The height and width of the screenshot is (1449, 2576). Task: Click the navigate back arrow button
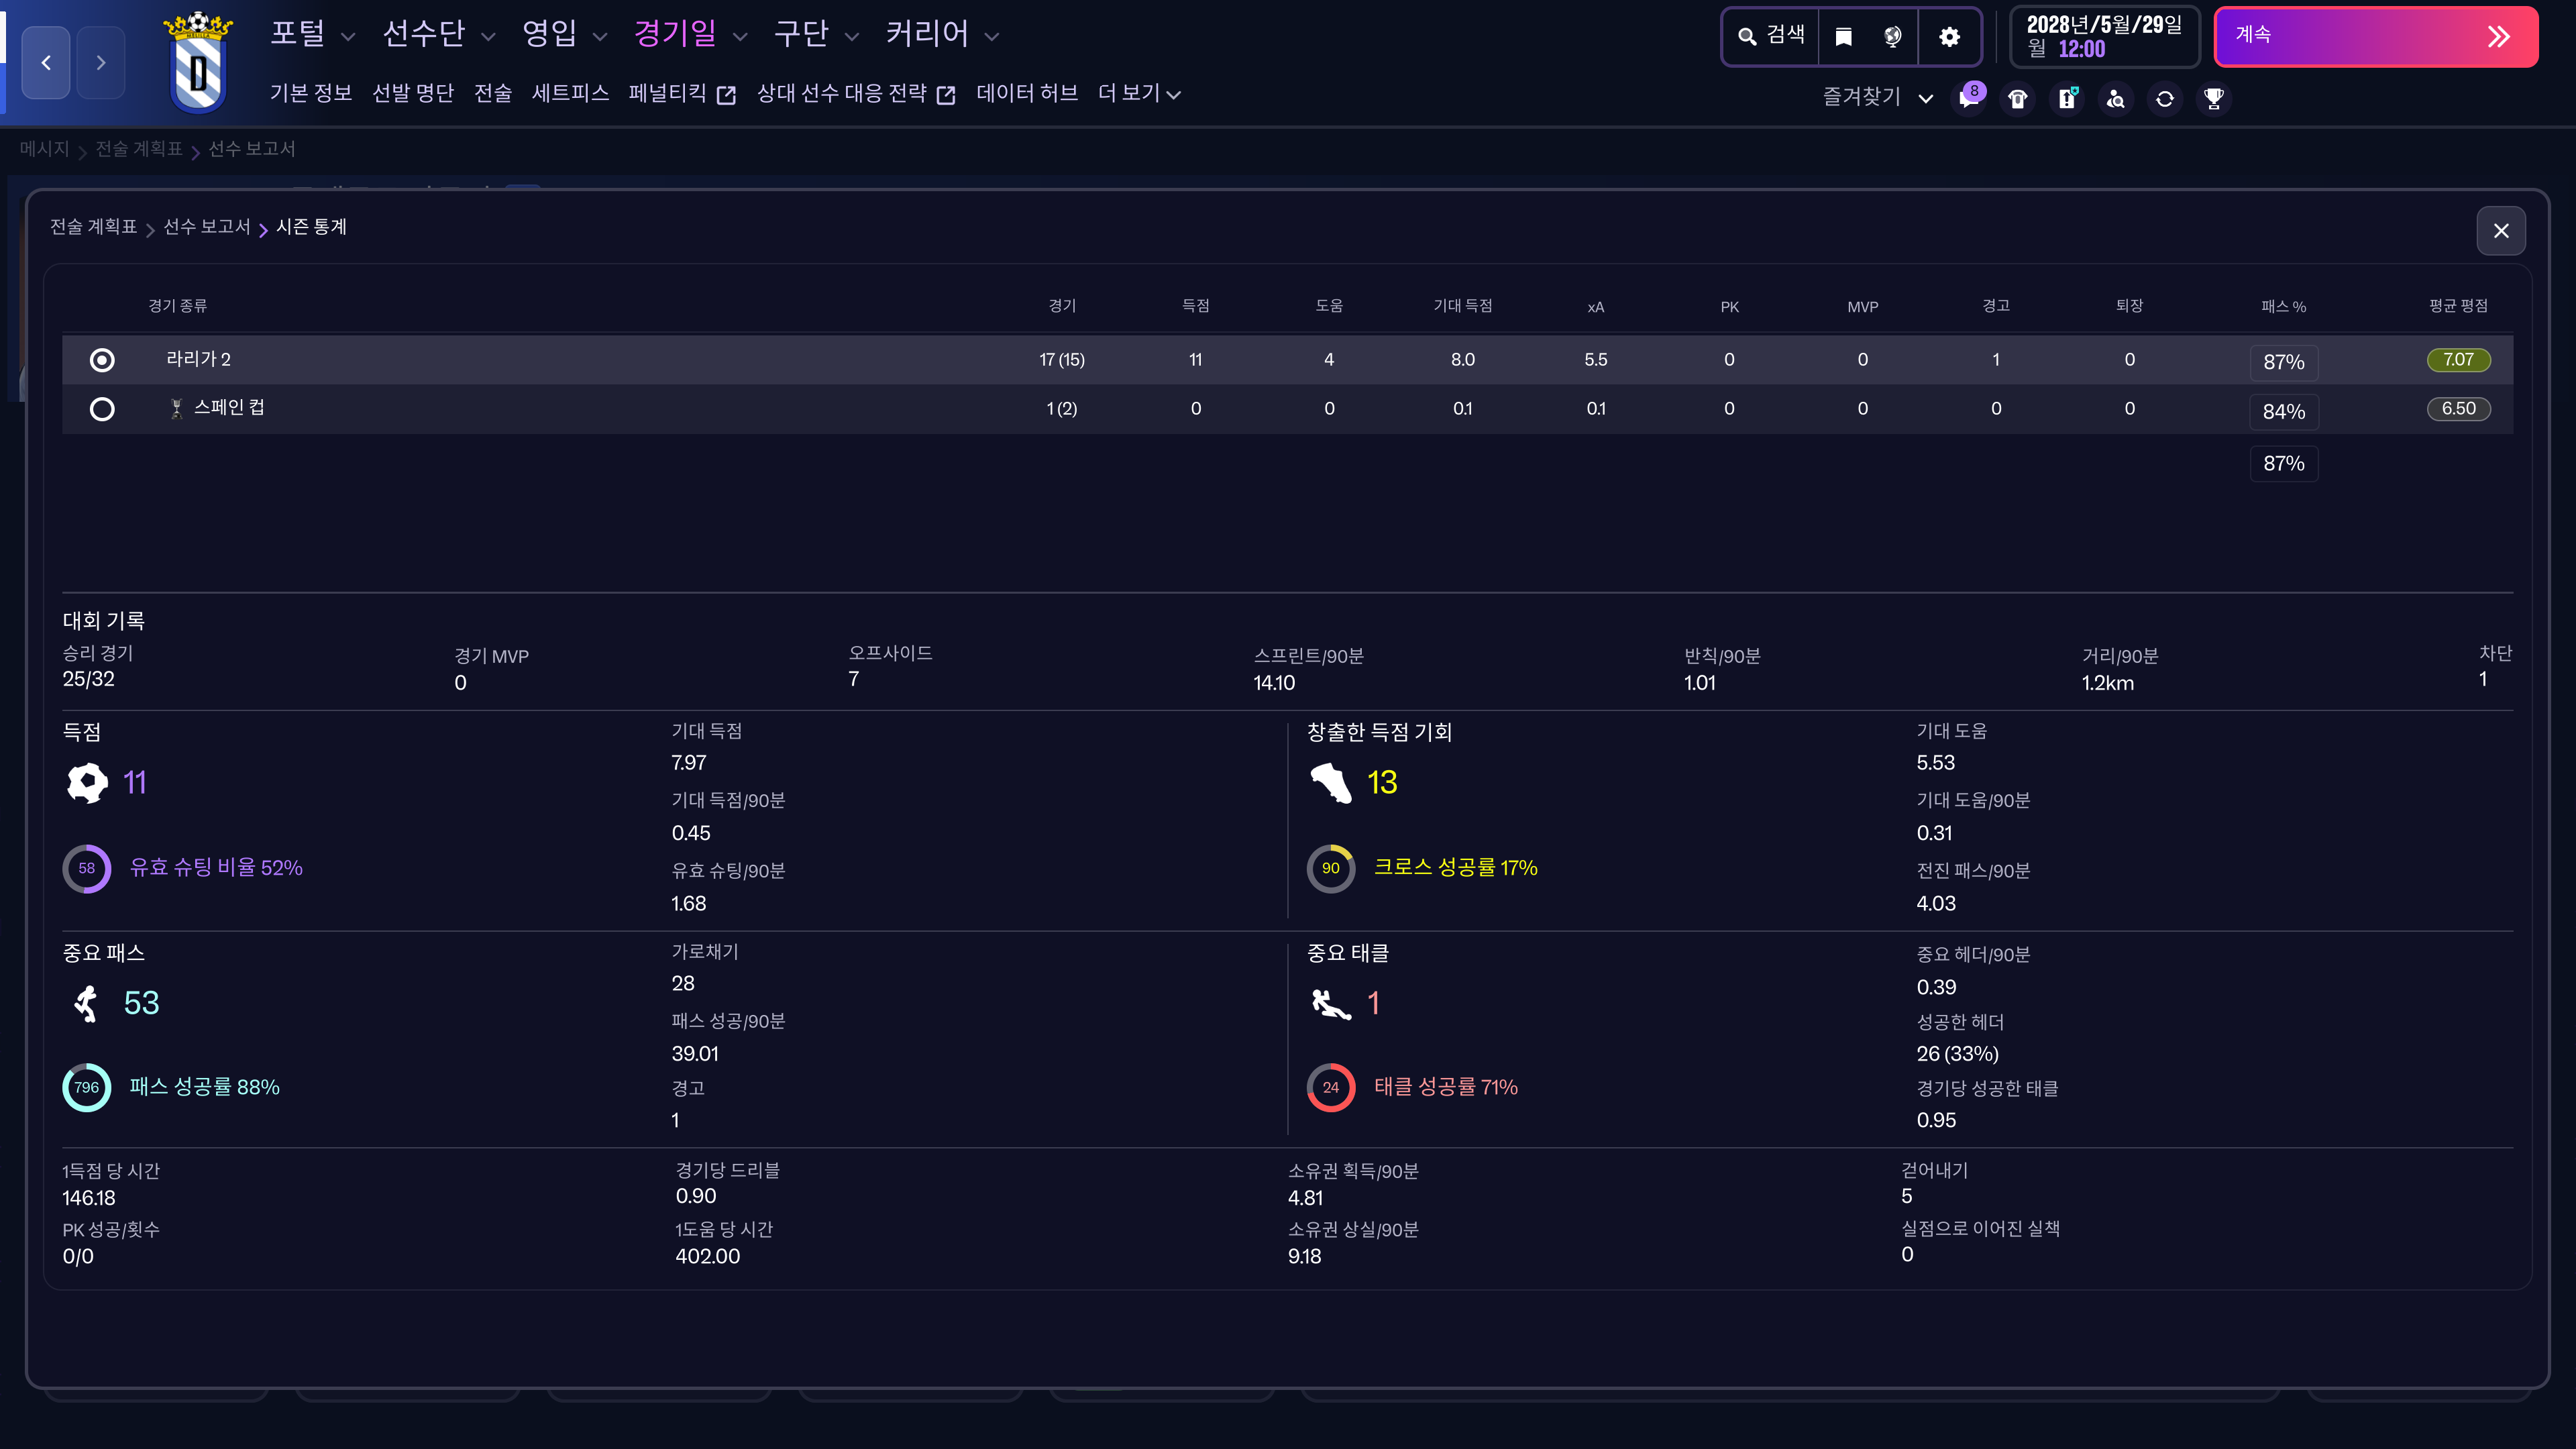pos(46,62)
